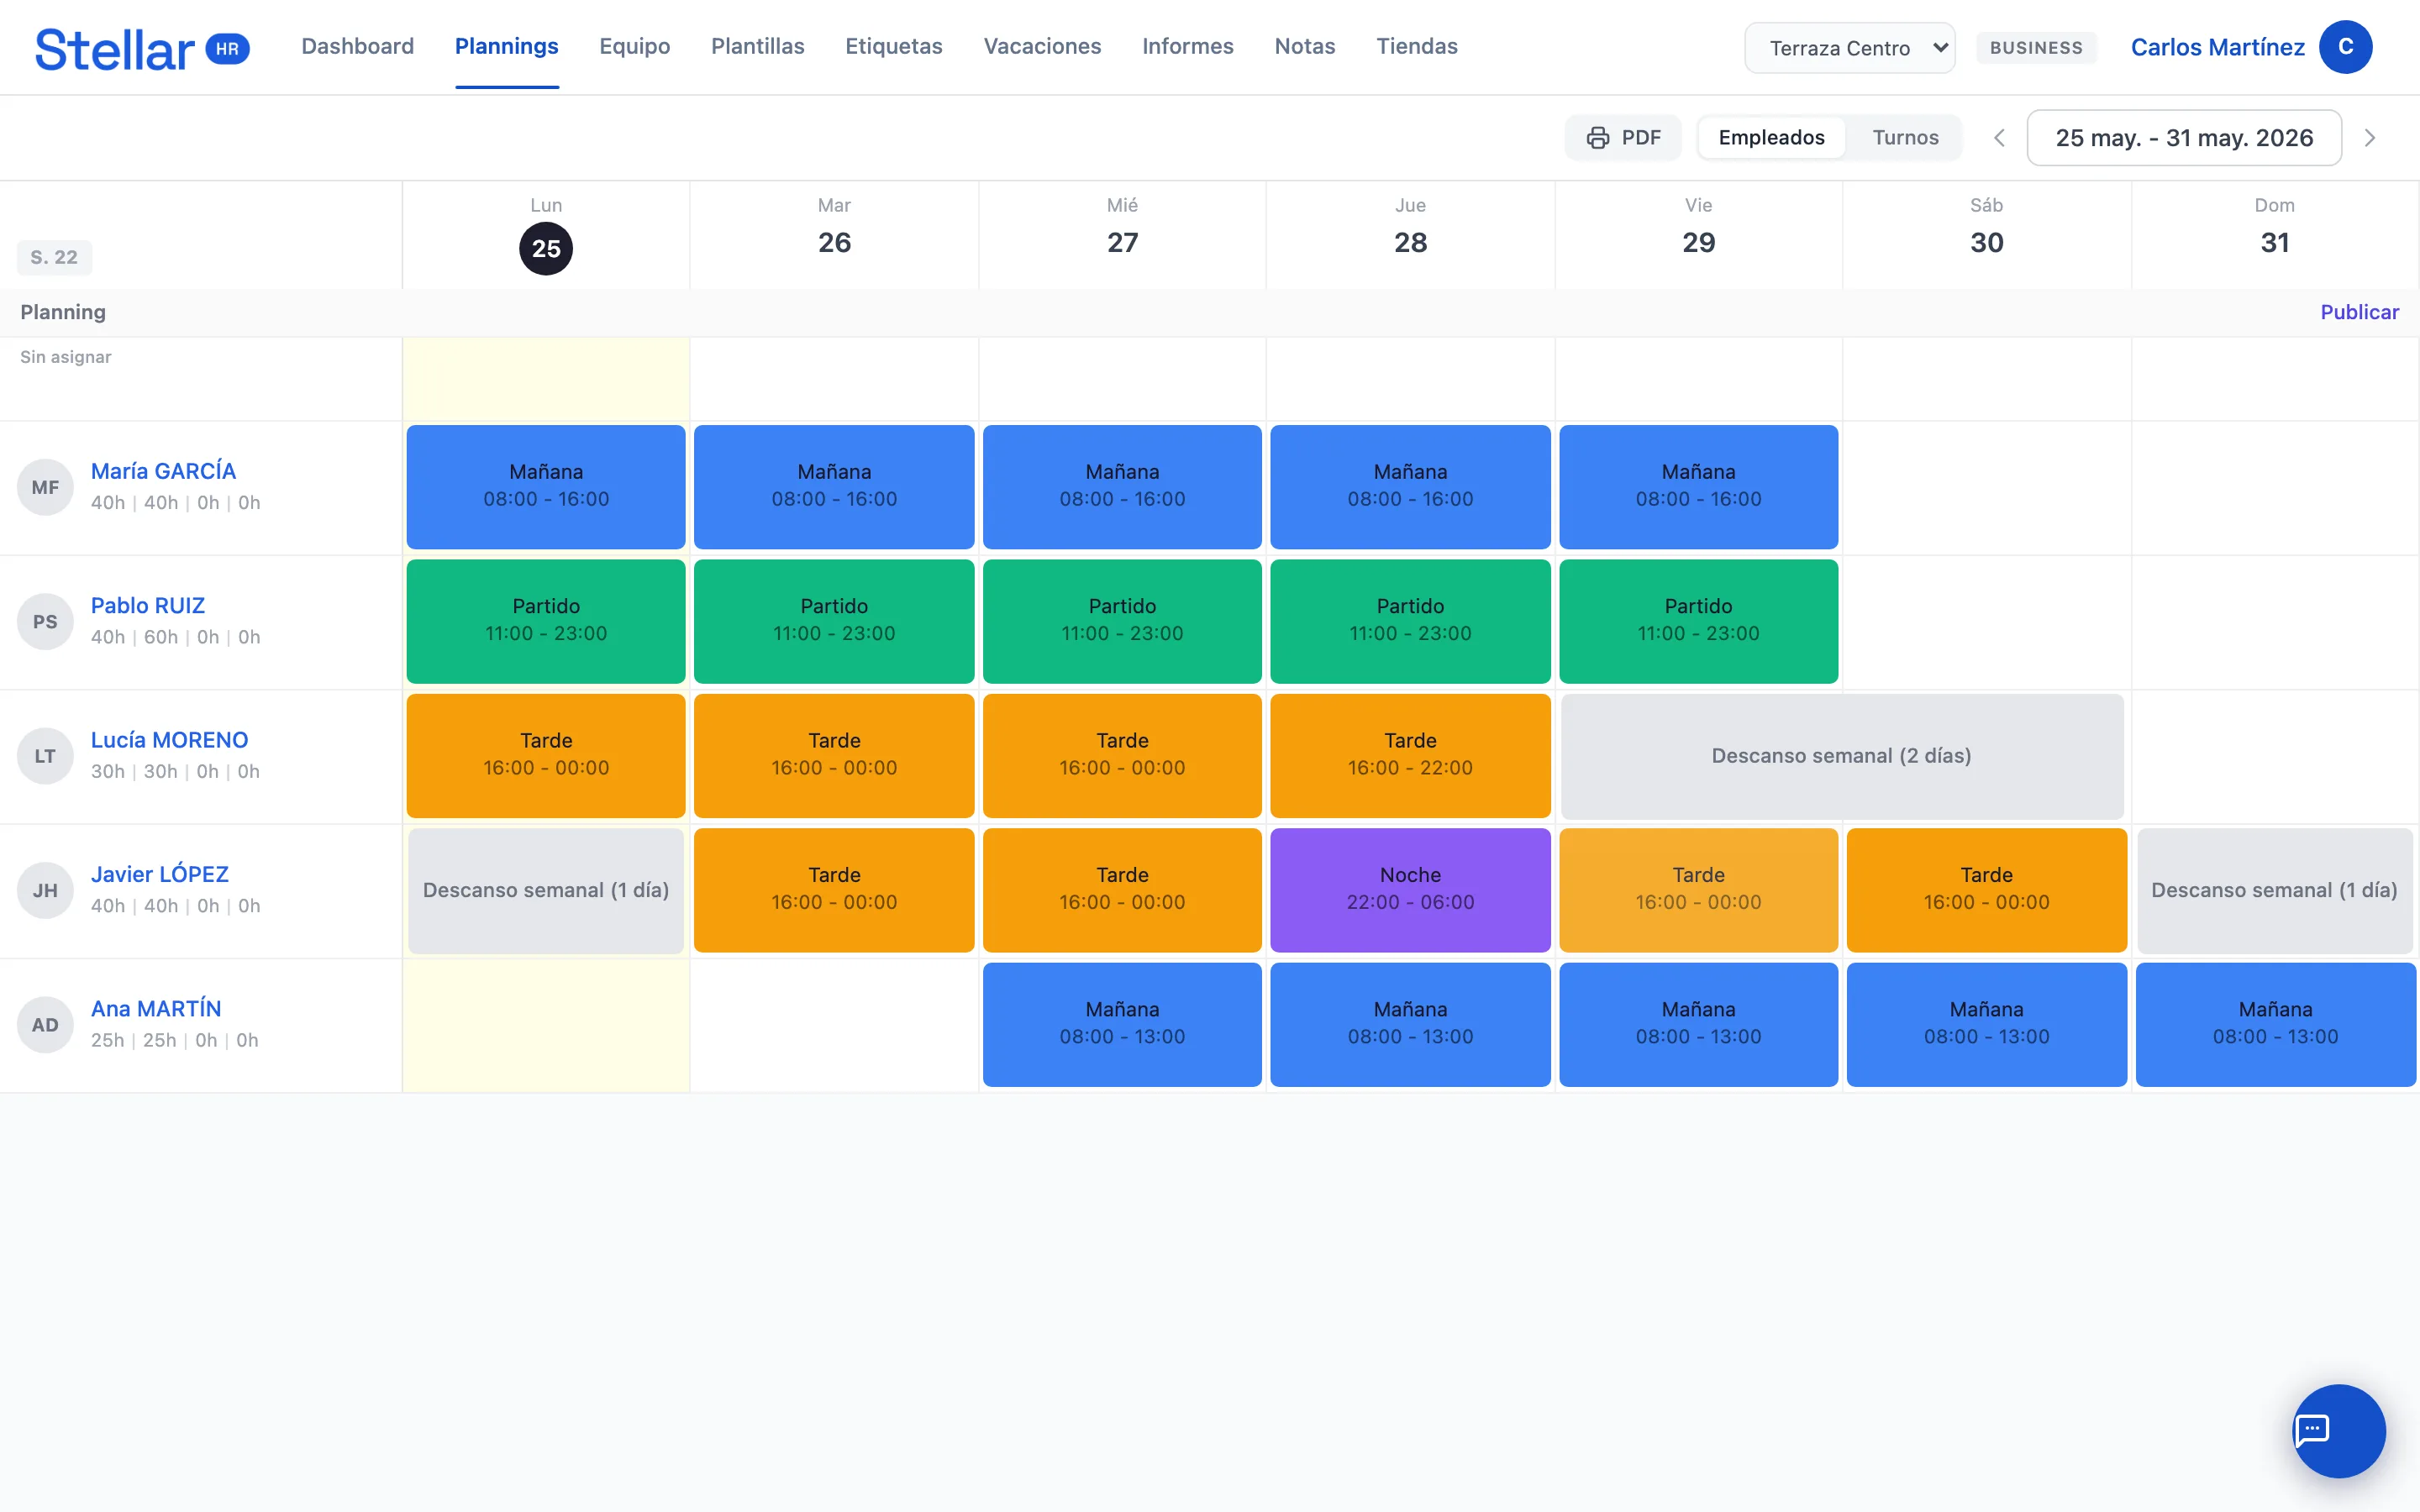Viewport: 2420px width, 1512px height.
Task: Open Javier's Thursday Noche shift
Action: click(x=1410, y=890)
